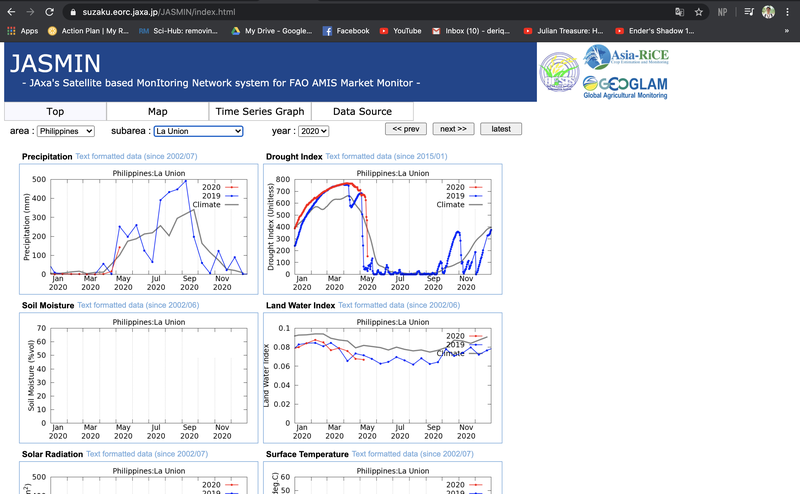Open the Time Series Graph tab
Viewport: 800px width, 494px height.
[x=261, y=112]
